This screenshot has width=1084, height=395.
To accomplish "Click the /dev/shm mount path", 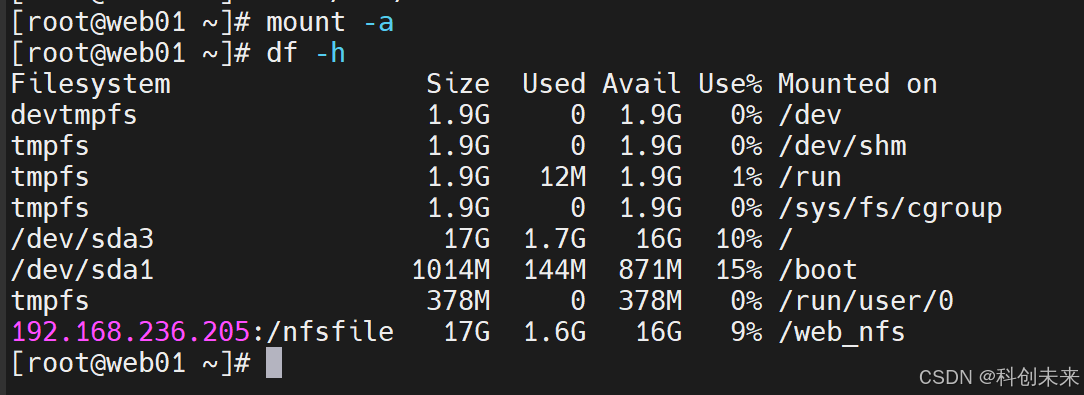I will pos(842,146).
